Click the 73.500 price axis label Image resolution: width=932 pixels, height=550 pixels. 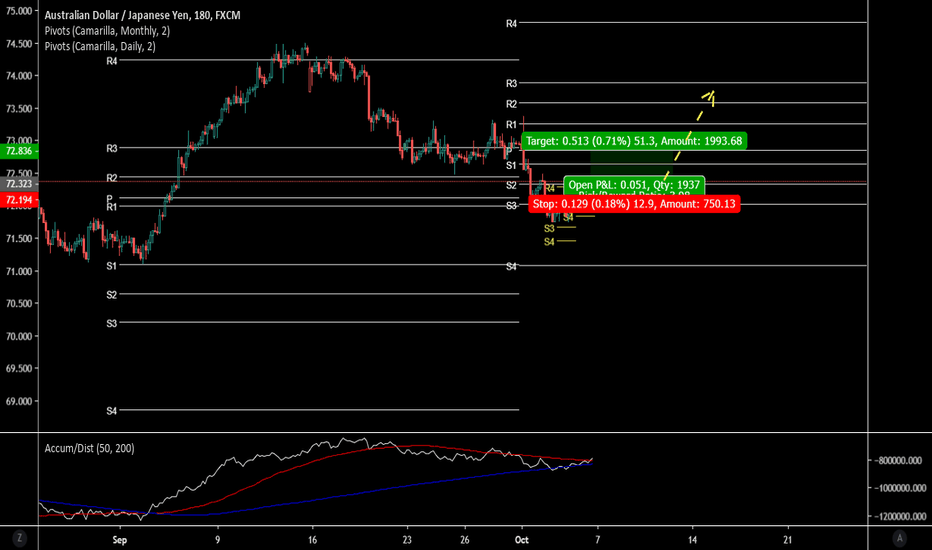[x=18, y=109]
